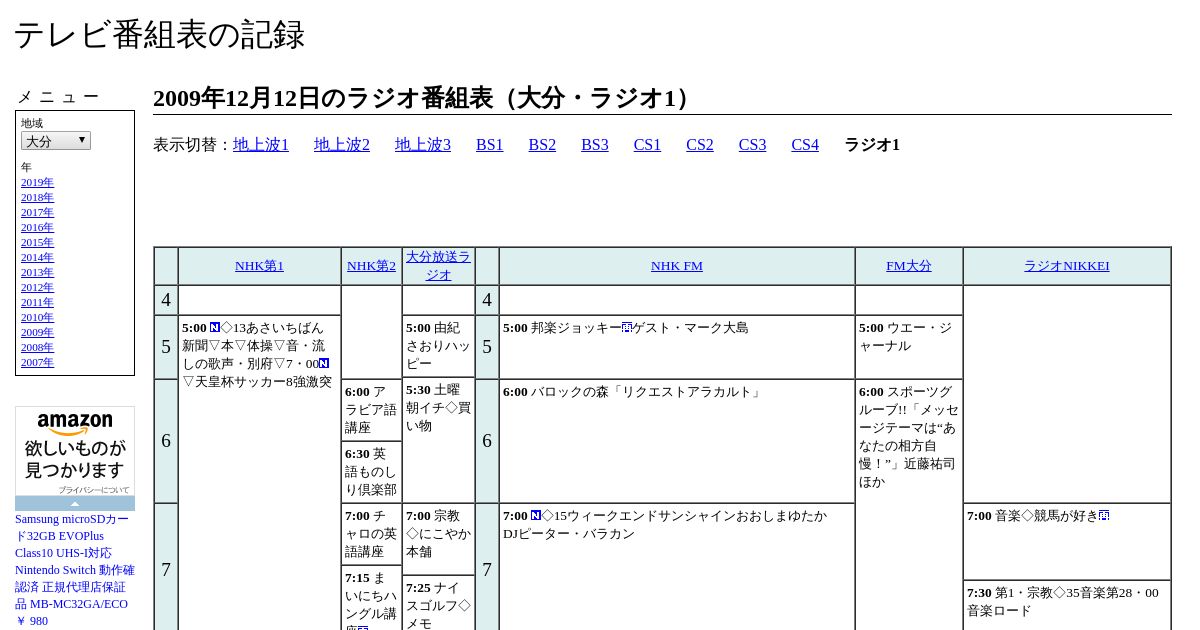The image size is (1200, 630).
Task: Open the FM大分 station header link
Action: pos(909,266)
